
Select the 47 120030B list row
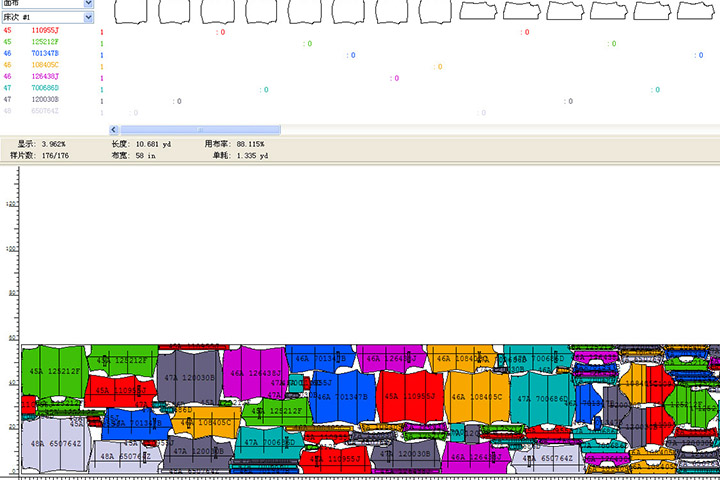coord(47,100)
